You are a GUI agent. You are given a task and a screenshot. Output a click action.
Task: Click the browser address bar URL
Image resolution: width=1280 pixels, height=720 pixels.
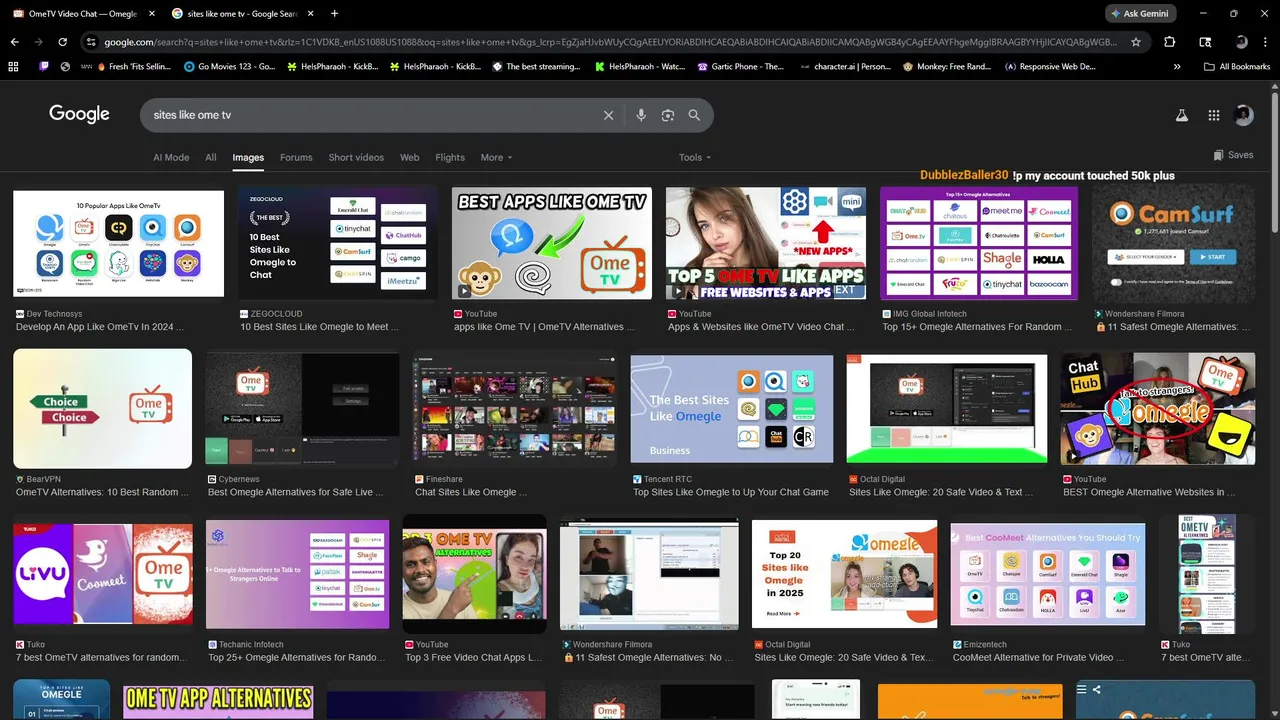[x=610, y=42]
